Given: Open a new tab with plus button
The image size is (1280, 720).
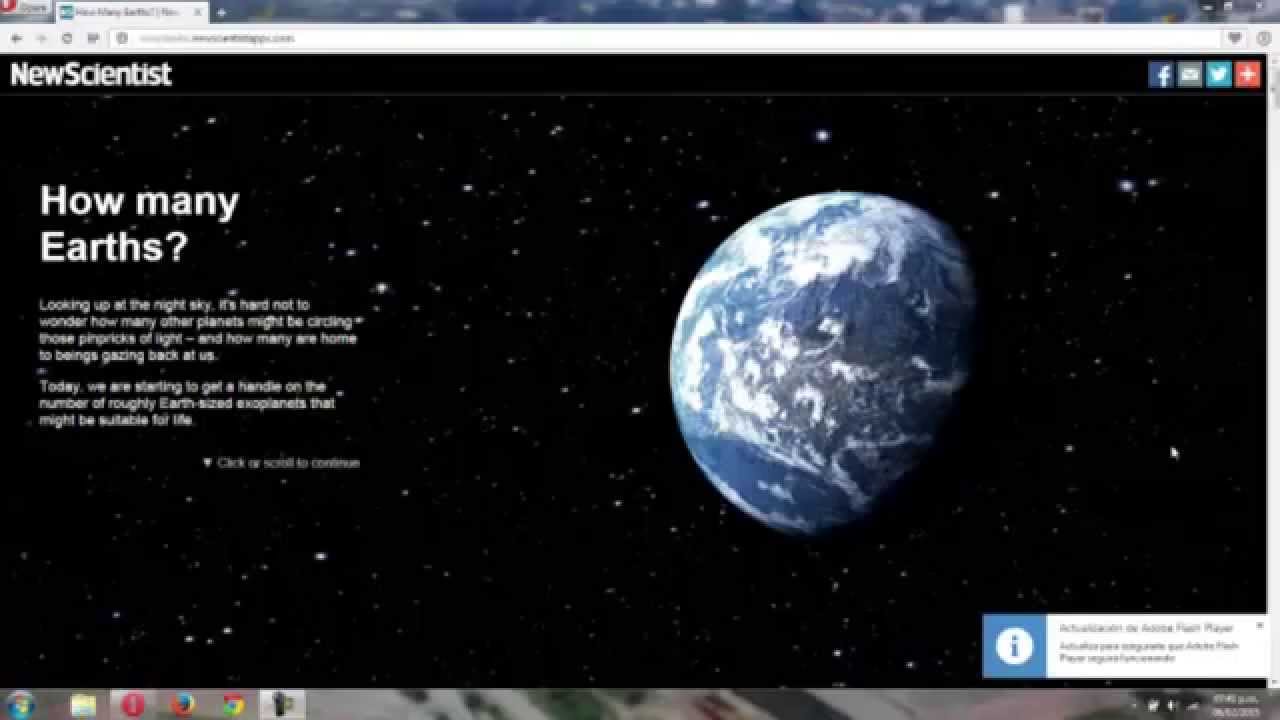Looking at the screenshot, I should click(221, 12).
